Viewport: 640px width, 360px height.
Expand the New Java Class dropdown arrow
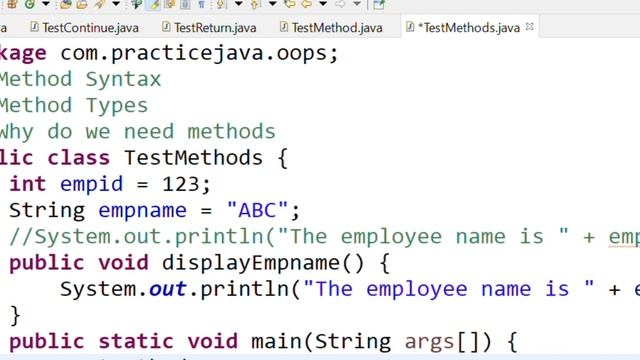[46, 4]
